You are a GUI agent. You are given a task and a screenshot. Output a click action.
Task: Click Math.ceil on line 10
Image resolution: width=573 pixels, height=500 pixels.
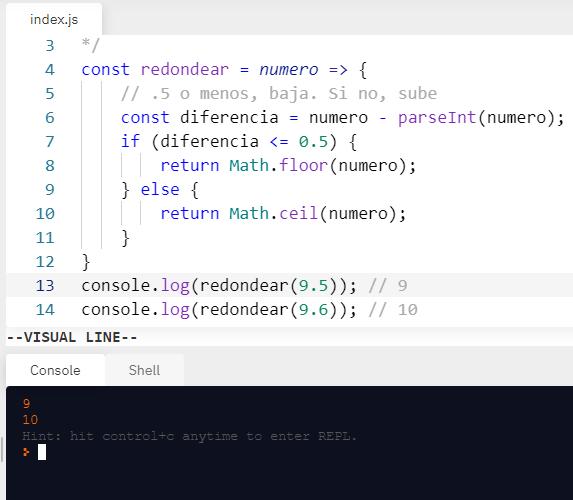tap(273, 214)
